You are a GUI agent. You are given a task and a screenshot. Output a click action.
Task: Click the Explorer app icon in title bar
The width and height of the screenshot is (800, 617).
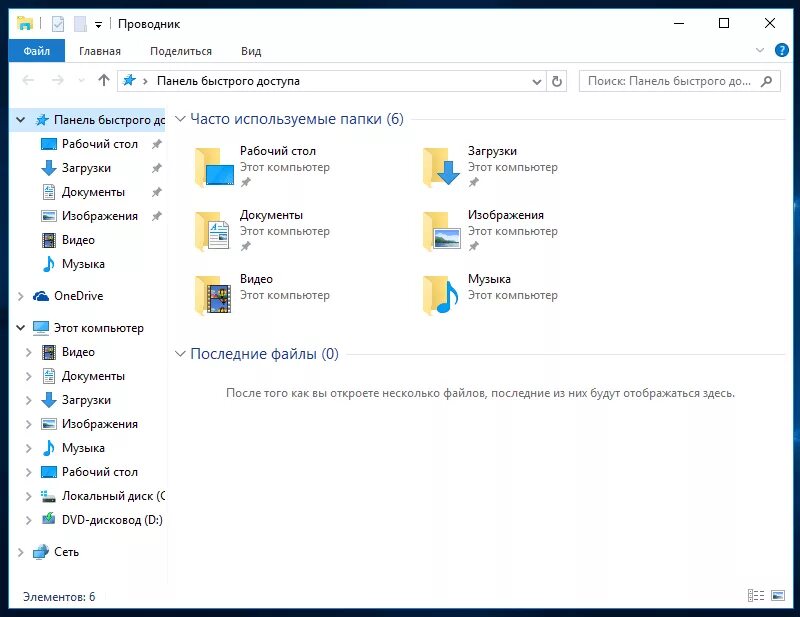pyautogui.click(x=24, y=23)
